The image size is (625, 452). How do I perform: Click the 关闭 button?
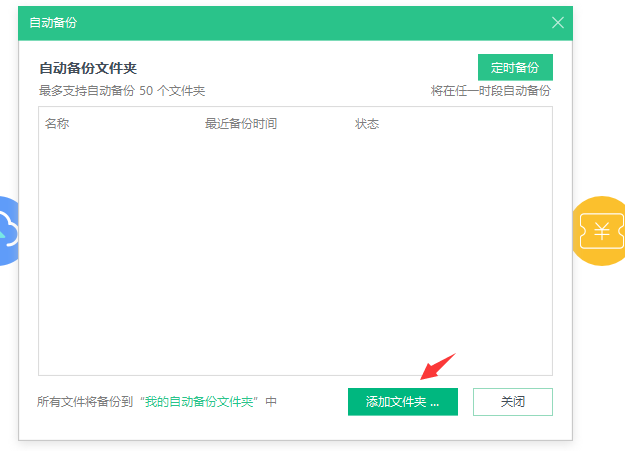(x=512, y=402)
